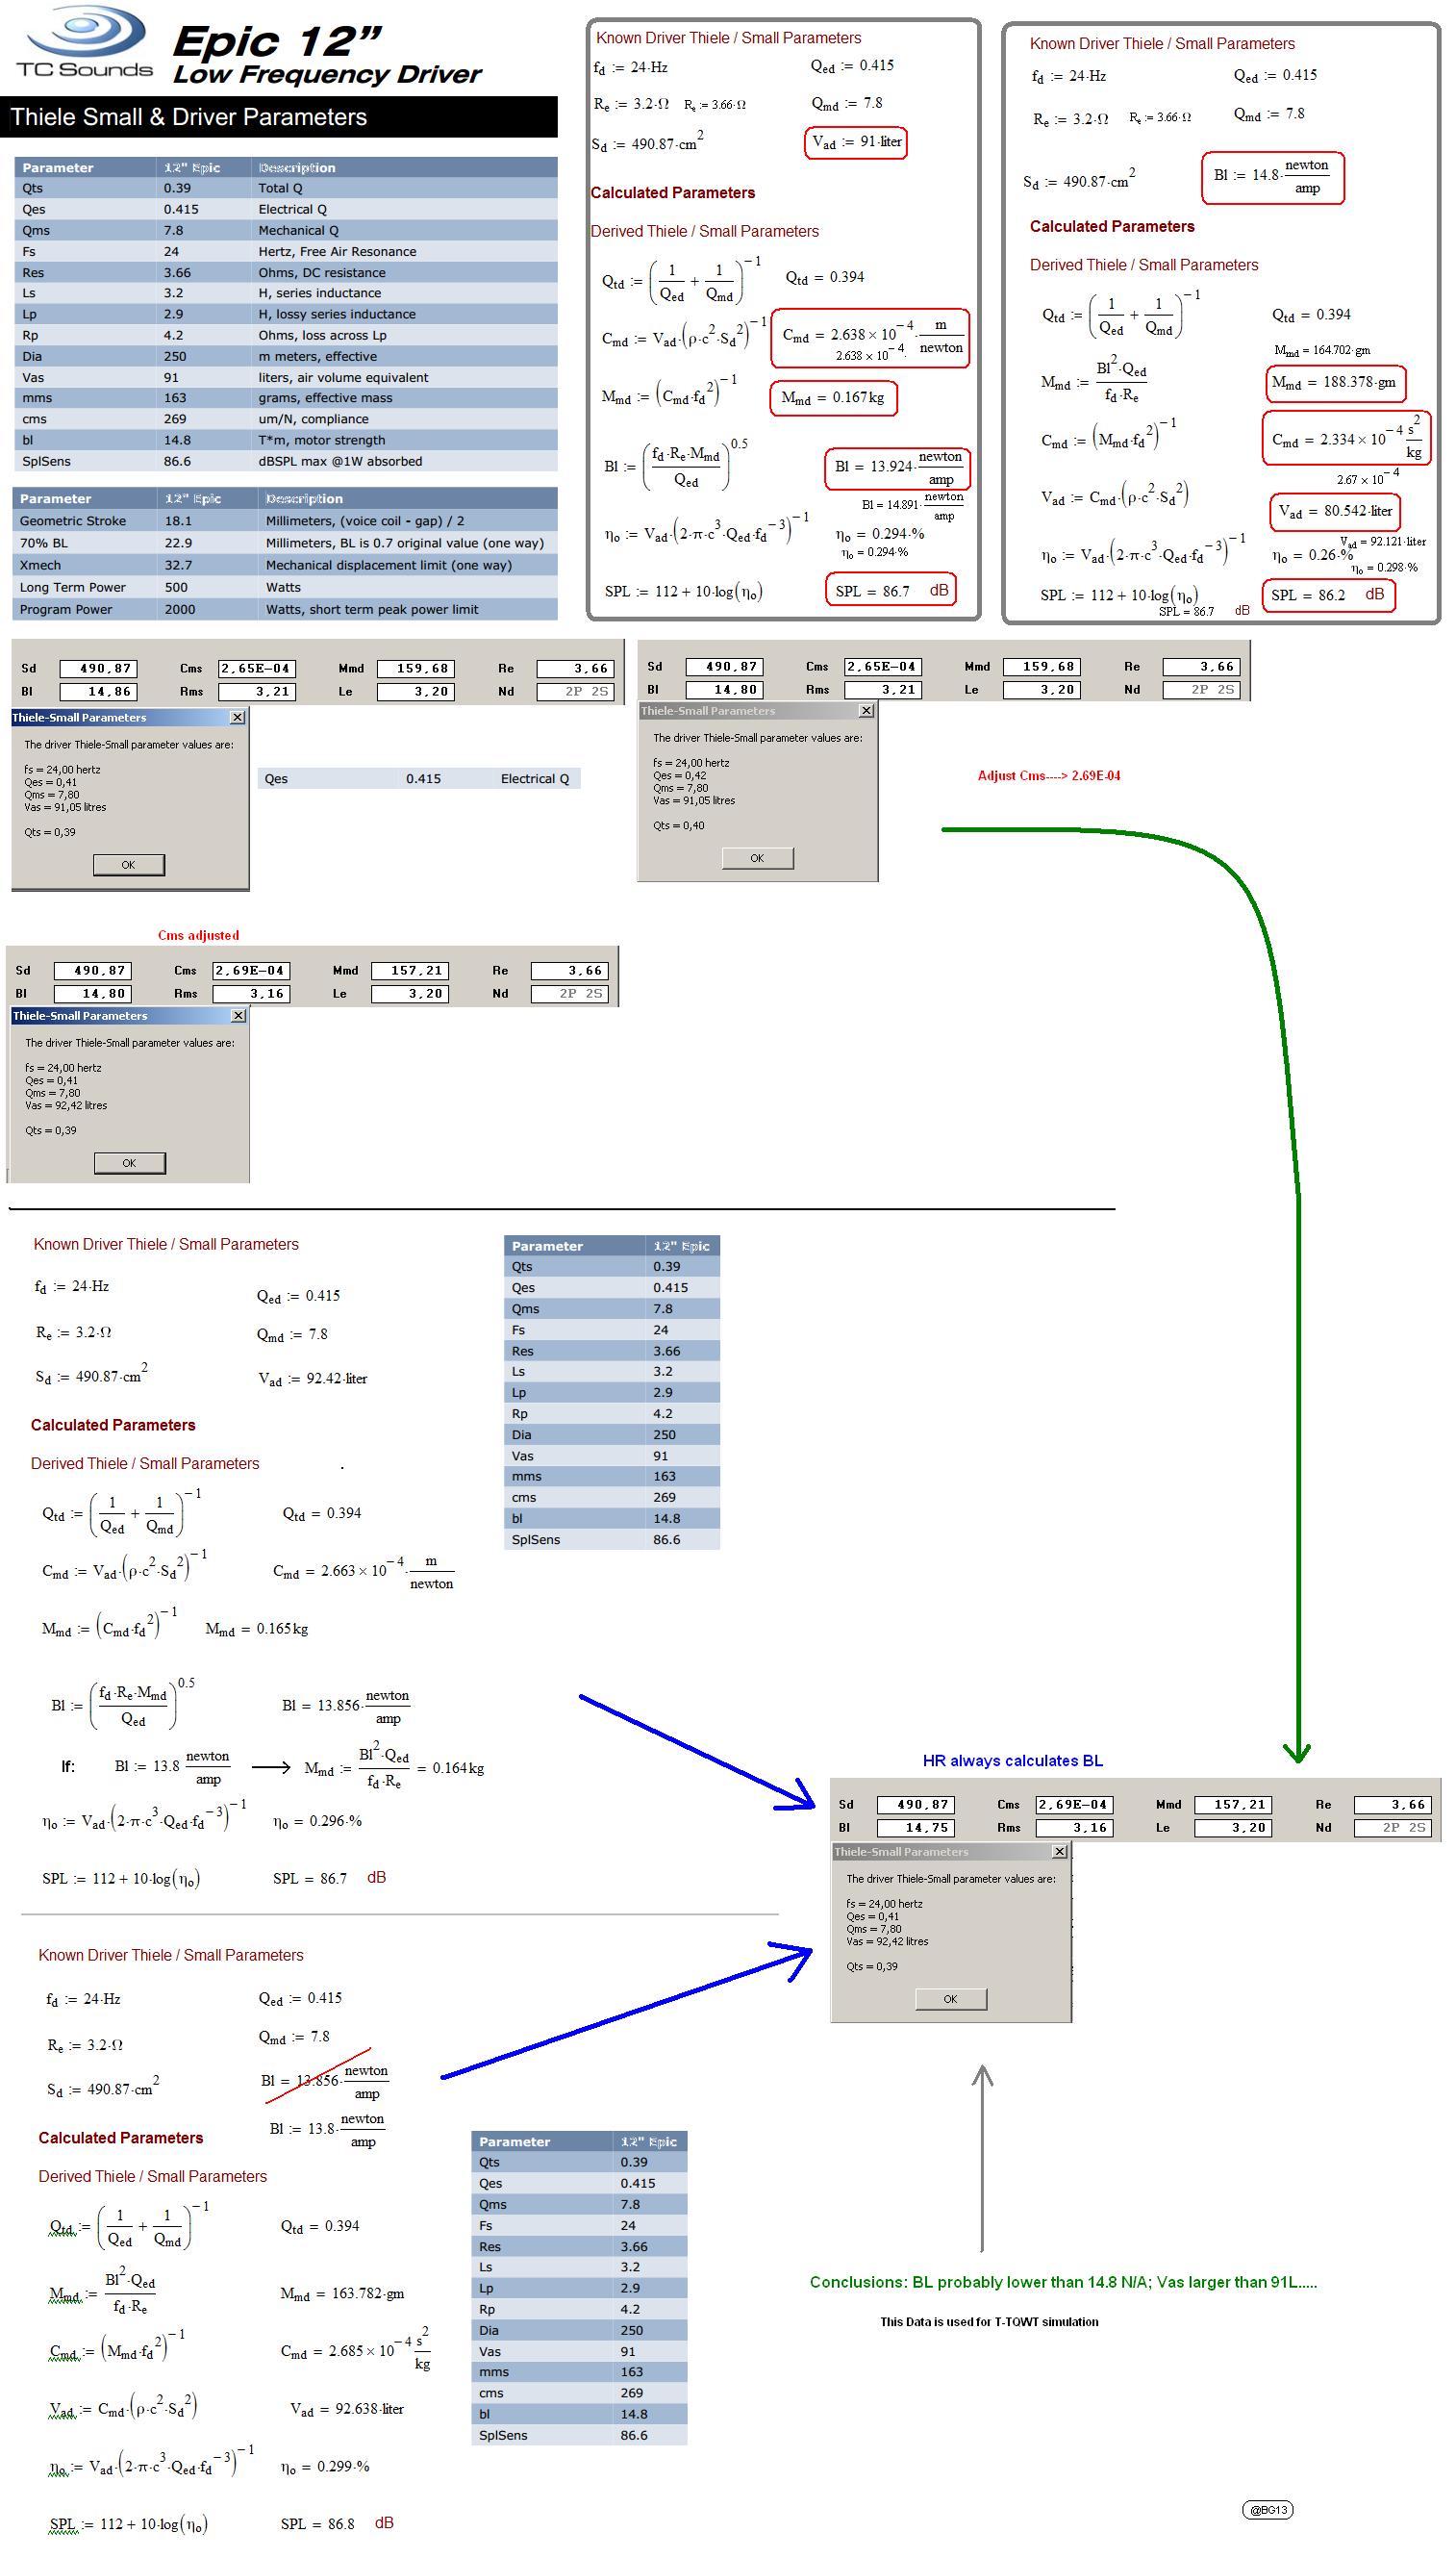Click OK in the dialog beneath the 'Cms adjusted' strip

[x=129, y=1163]
